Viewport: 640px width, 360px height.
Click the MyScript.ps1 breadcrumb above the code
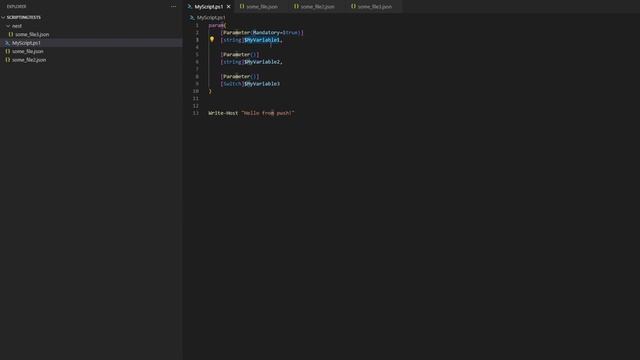point(211,18)
